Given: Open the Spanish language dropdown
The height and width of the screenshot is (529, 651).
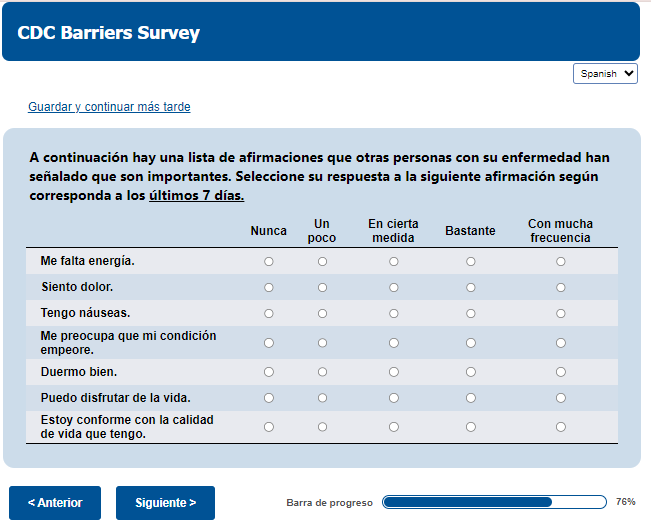Looking at the screenshot, I should [605, 73].
